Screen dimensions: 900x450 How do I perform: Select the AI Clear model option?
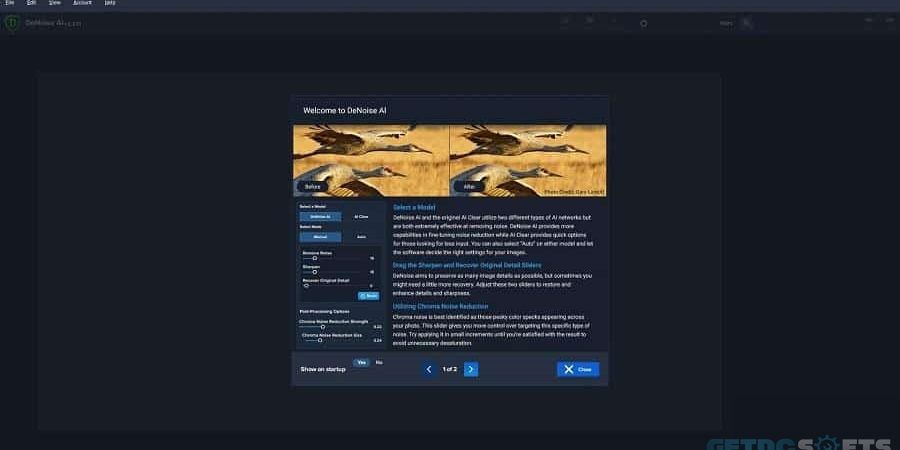(x=361, y=216)
